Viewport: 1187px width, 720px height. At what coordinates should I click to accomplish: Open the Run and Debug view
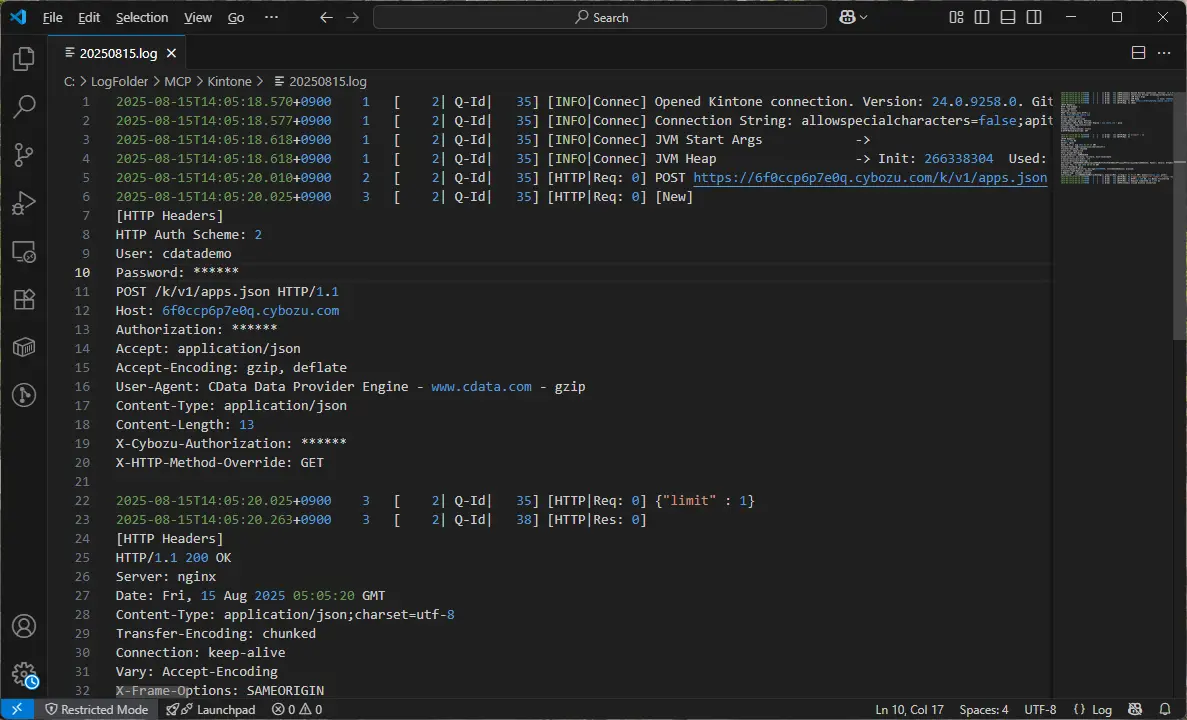point(23,203)
